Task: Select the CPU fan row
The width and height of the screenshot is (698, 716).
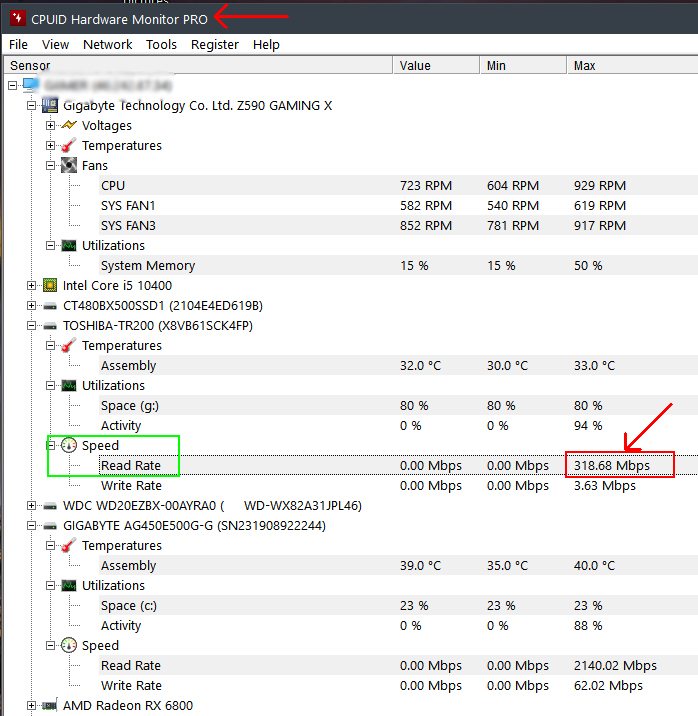Action: (398, 185)
